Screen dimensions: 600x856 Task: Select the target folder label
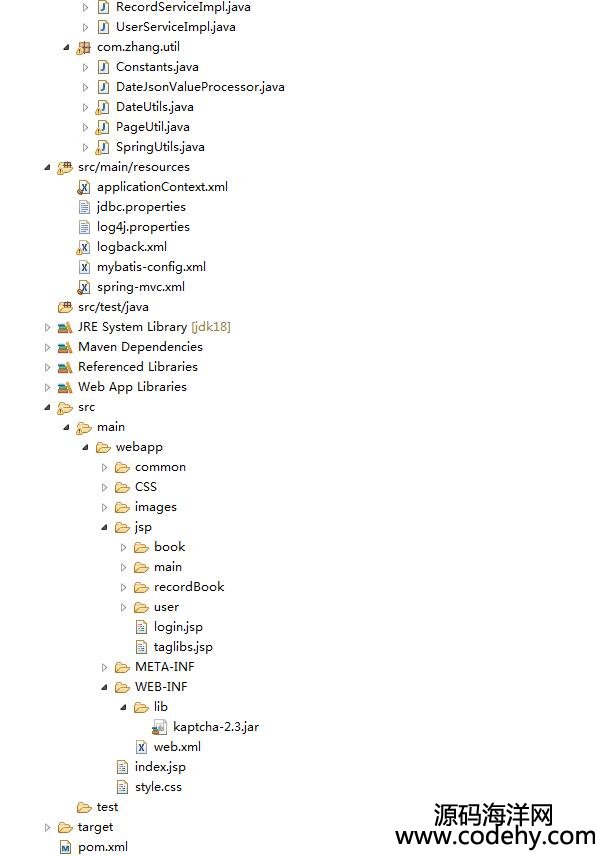[96, 828]
